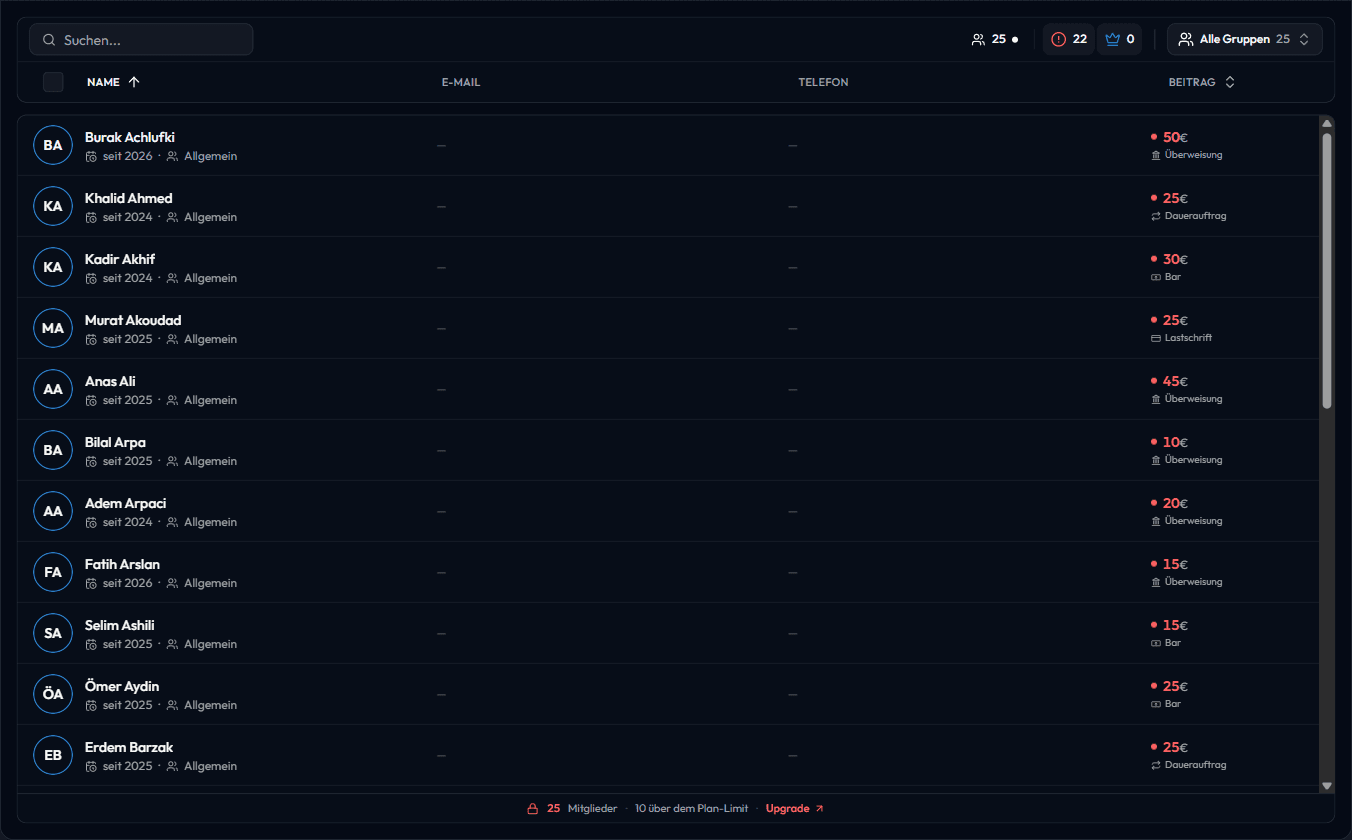Click Allgemein group label in Kadir Akhif row
The image size is (1352, 840).
point(210,278)
